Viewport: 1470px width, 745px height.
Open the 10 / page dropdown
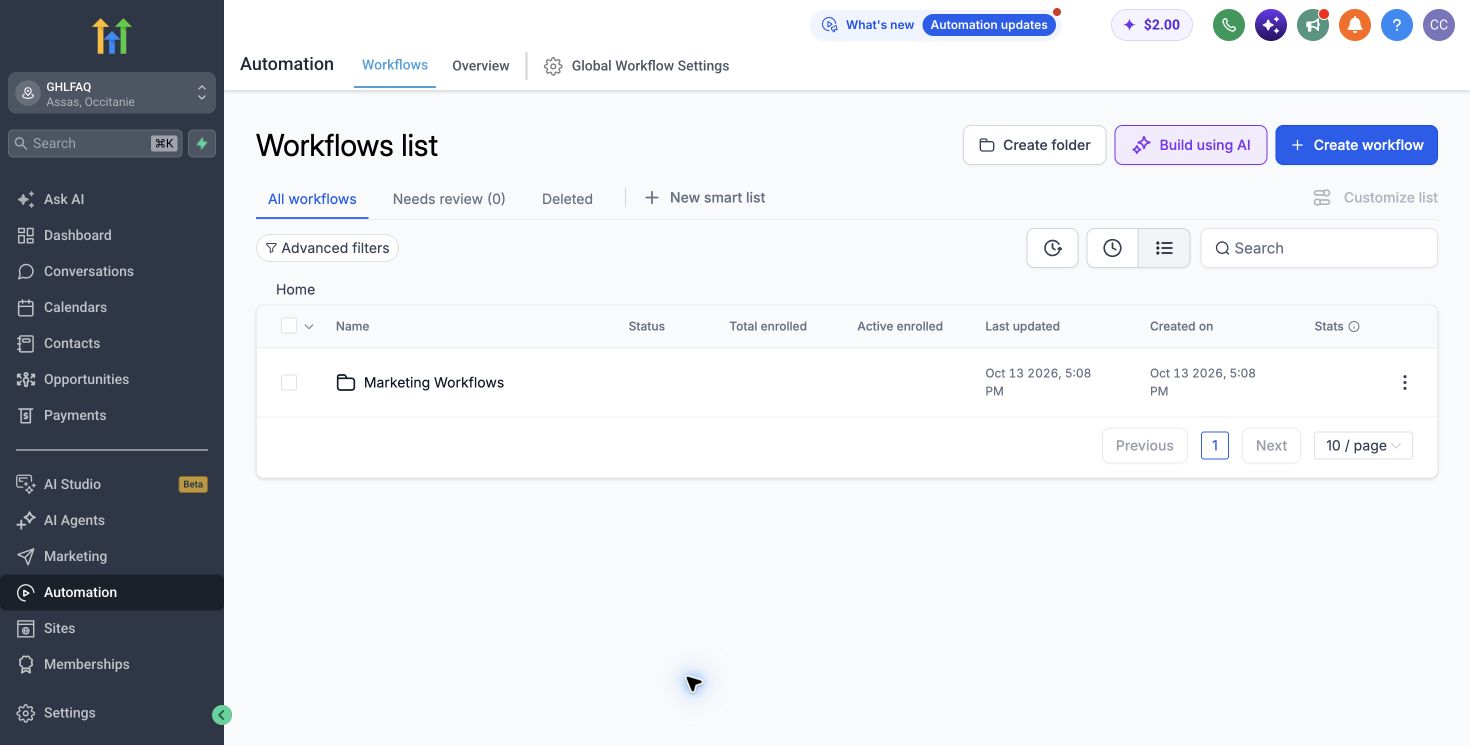pos(1363,445)
